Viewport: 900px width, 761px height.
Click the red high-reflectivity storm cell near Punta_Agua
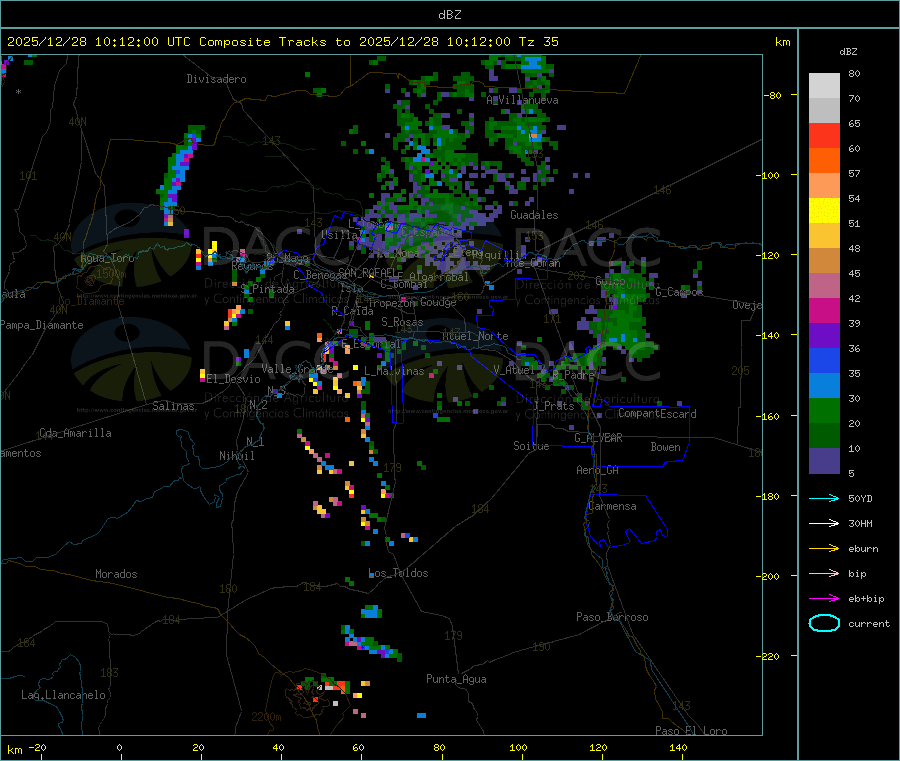(338, 685)
